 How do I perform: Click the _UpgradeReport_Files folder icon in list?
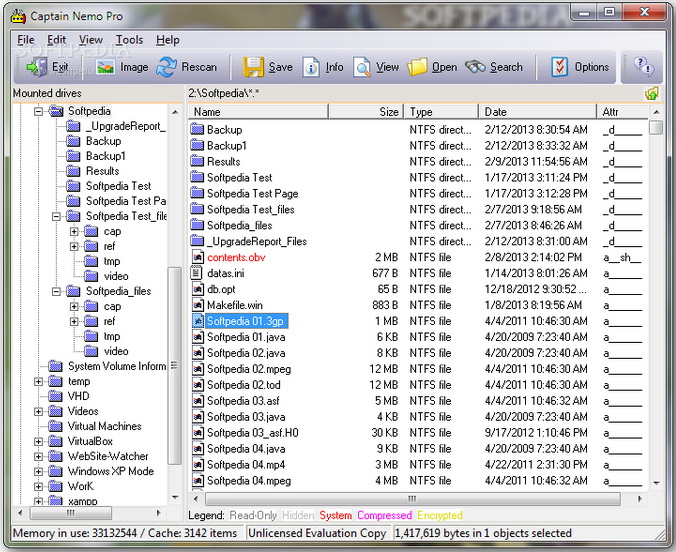(x=197, y=241)
